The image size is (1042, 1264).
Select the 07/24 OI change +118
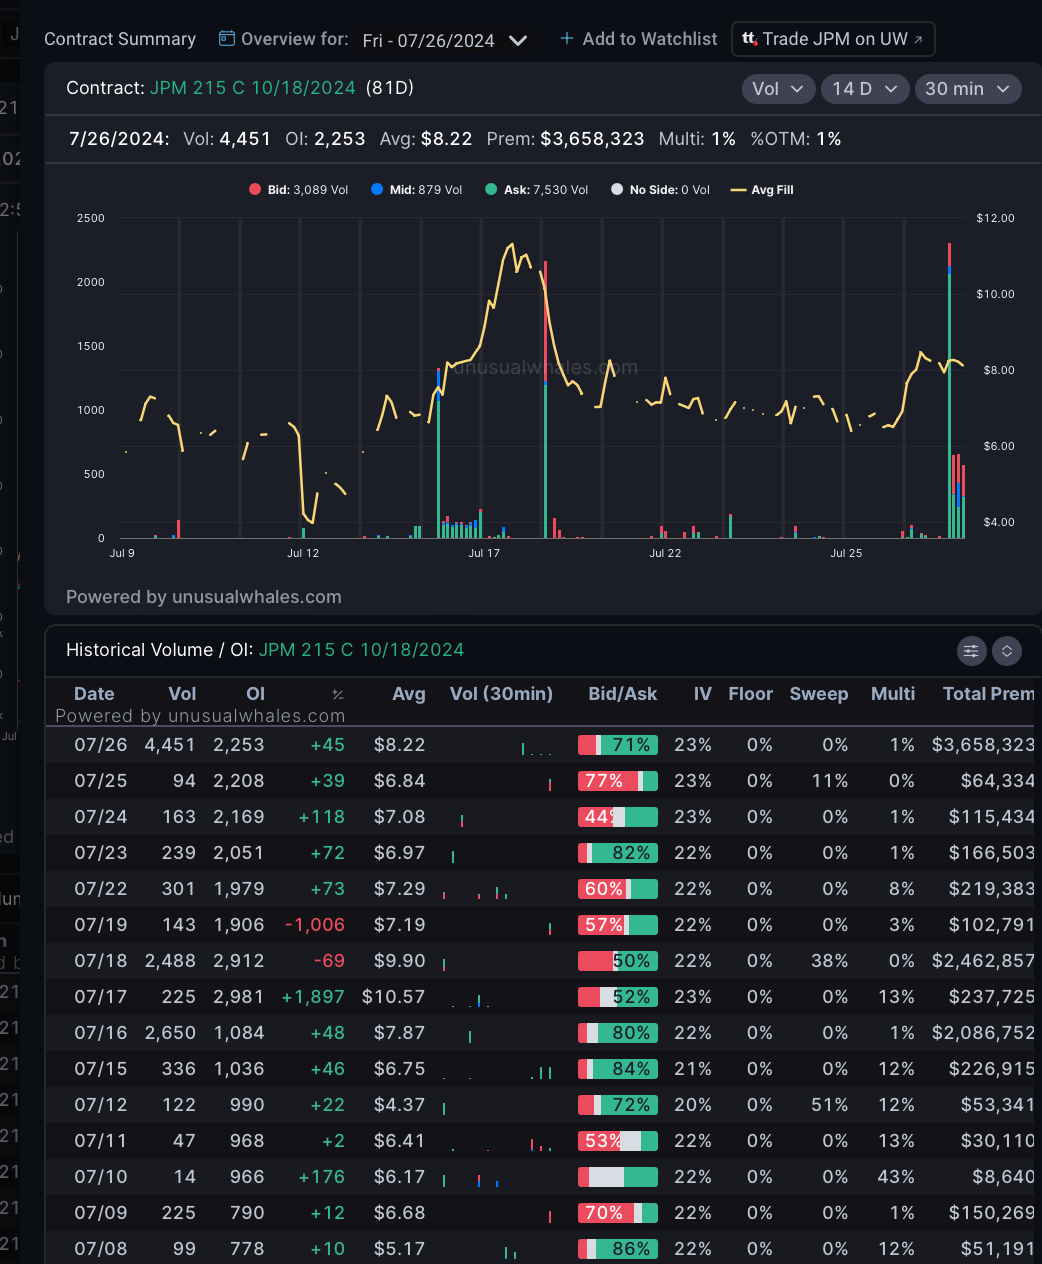(322, 817)
